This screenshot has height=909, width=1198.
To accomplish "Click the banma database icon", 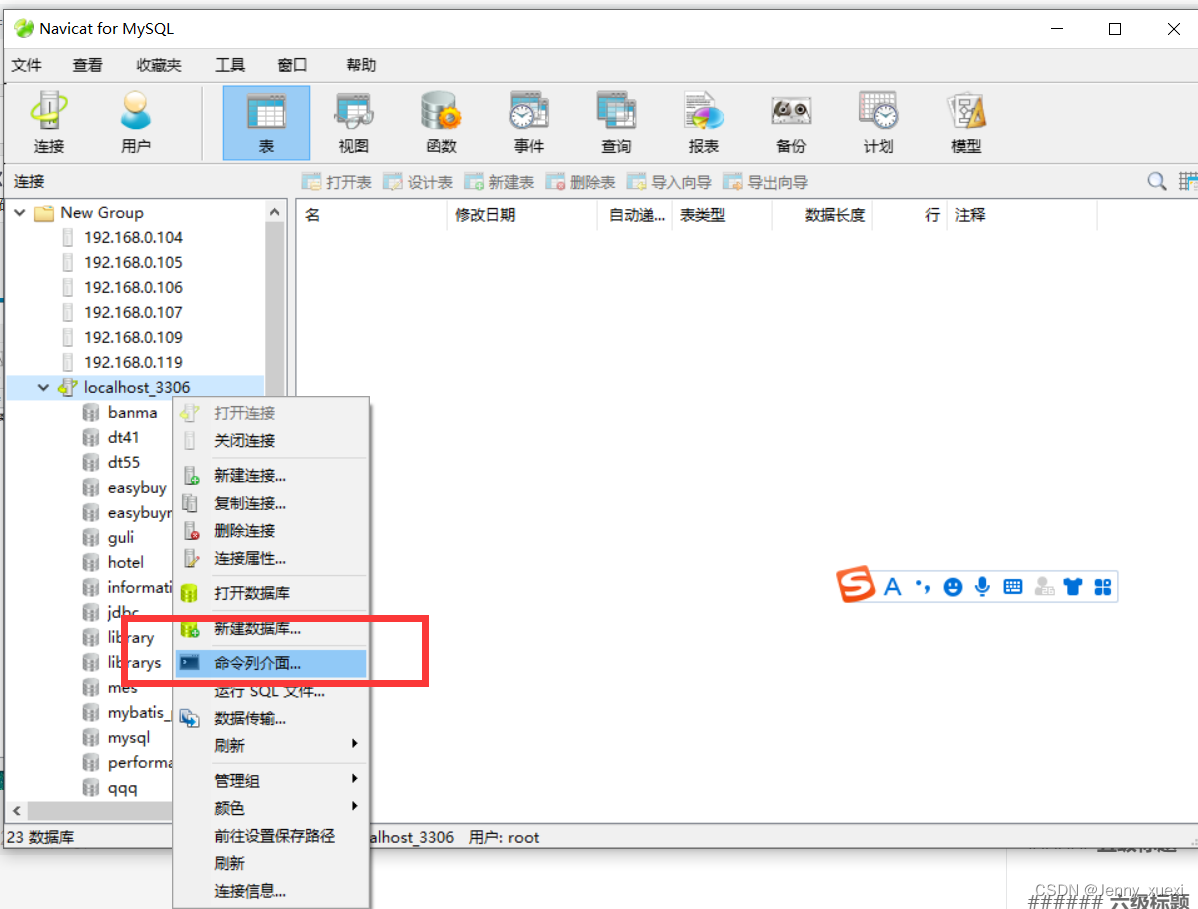I will (91, 412).
